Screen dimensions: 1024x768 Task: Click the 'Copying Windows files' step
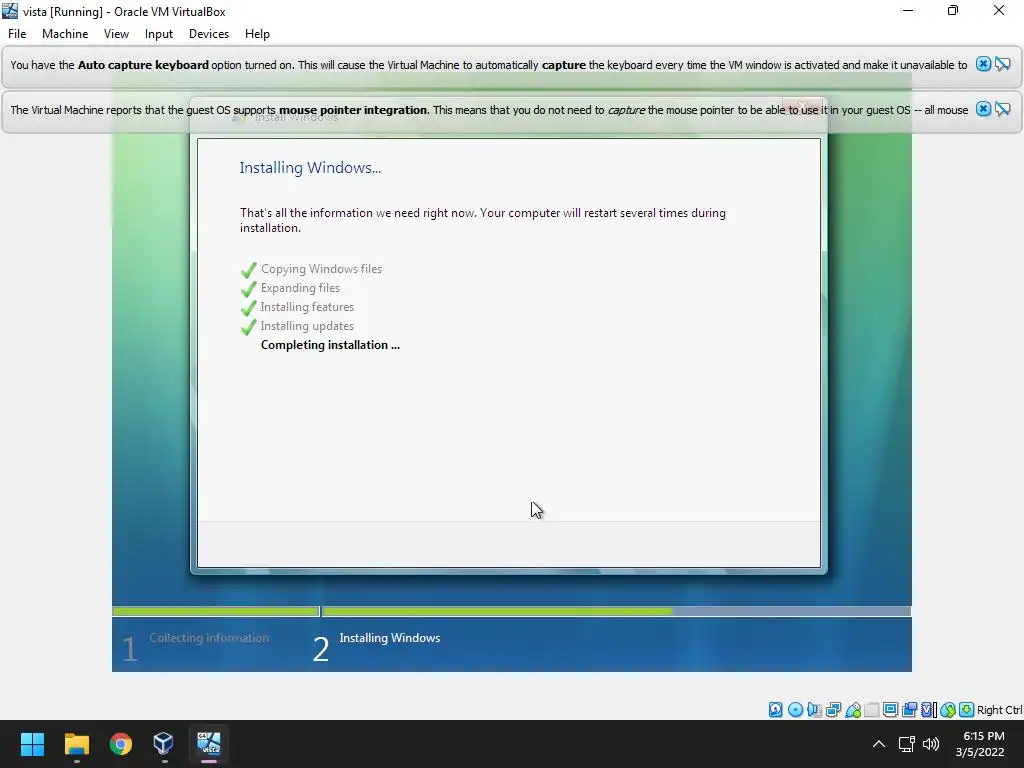(321, 268)
